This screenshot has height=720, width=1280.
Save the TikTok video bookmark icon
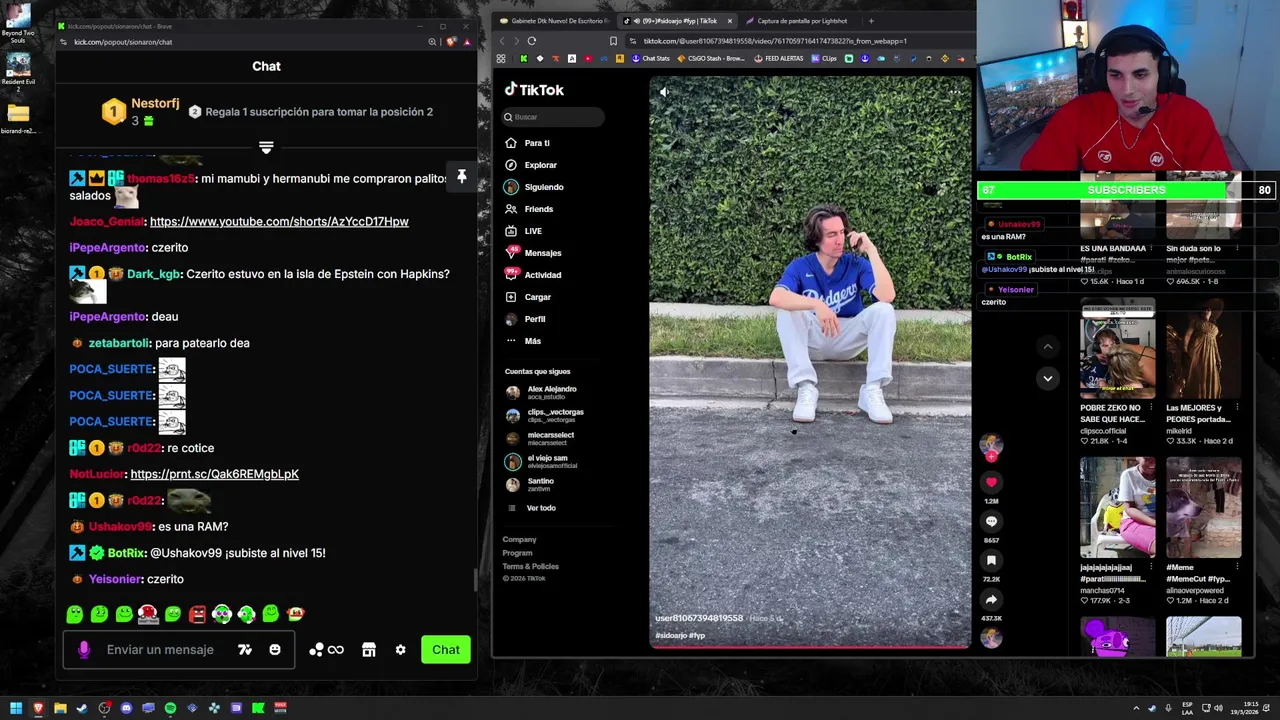pos(991,560)
